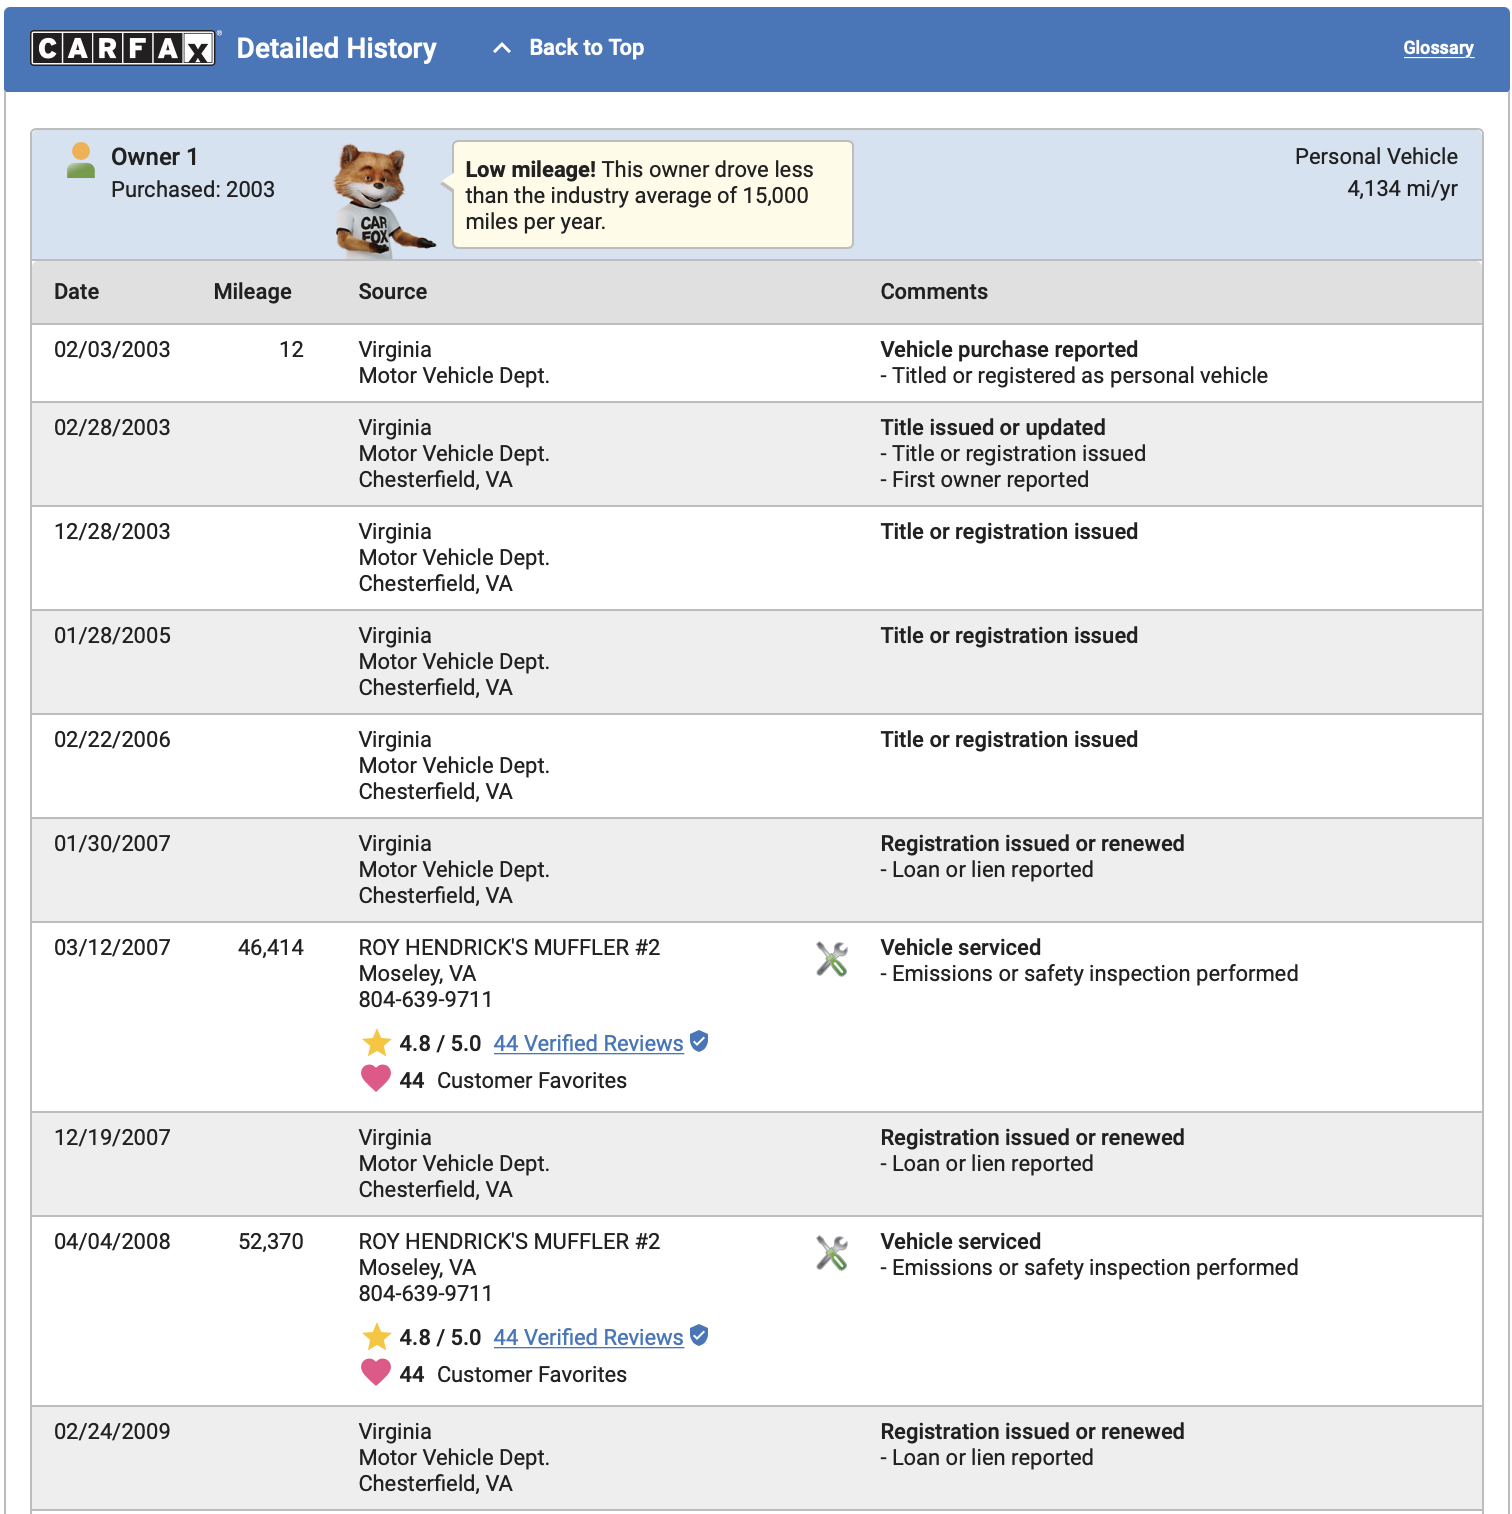Click the Car Fox mascot image
Viewport: 1512px width, 1514px height.
pos(383,199)
